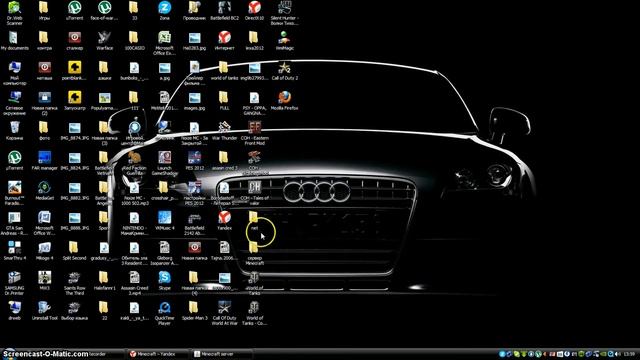Launch the Burnout Paradise shortcut

14,193
